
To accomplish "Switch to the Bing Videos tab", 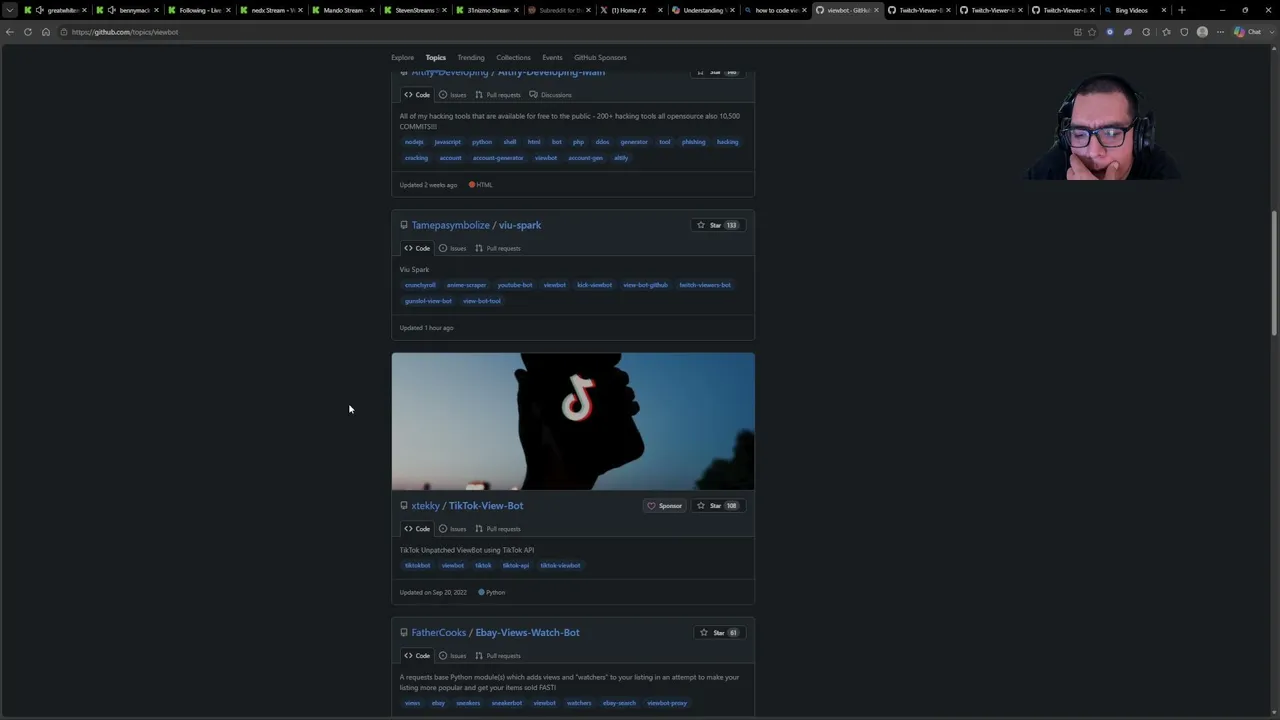I will pyautogui.click(x=1136, y=10).
